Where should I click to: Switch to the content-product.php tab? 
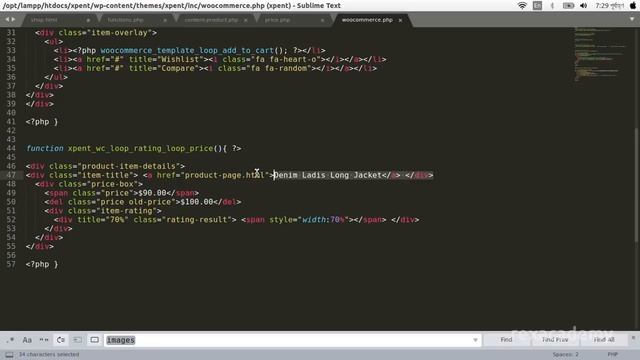[211, 20]
